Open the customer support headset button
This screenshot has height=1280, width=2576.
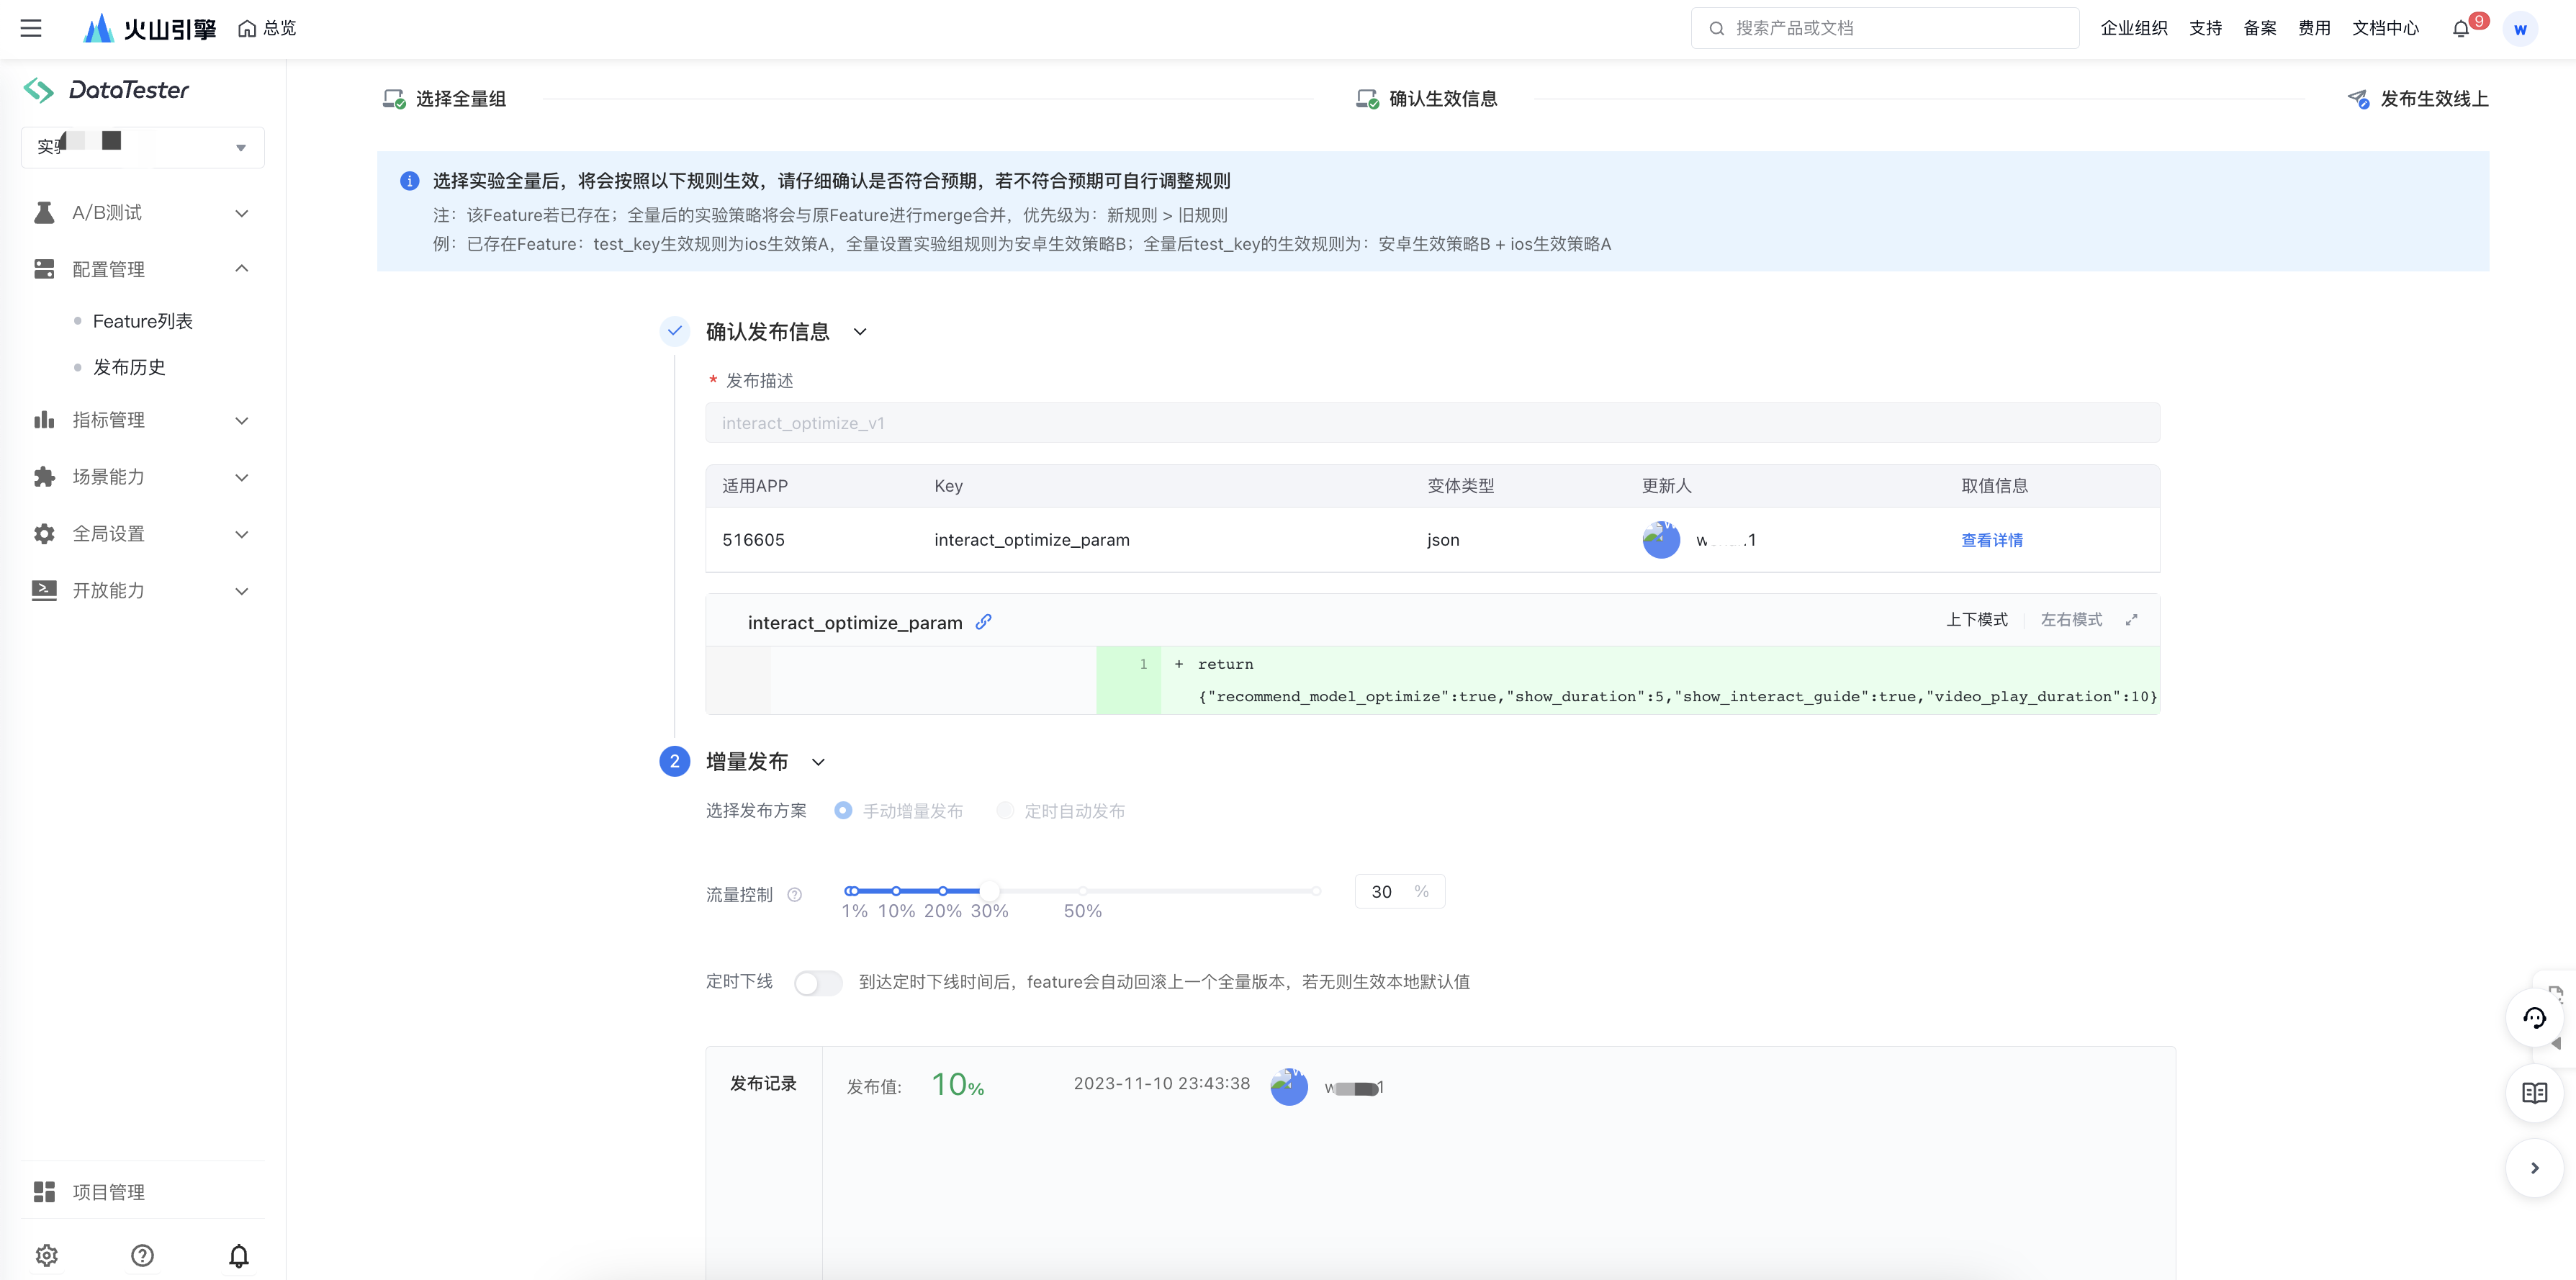[x=2535, y=1018]
